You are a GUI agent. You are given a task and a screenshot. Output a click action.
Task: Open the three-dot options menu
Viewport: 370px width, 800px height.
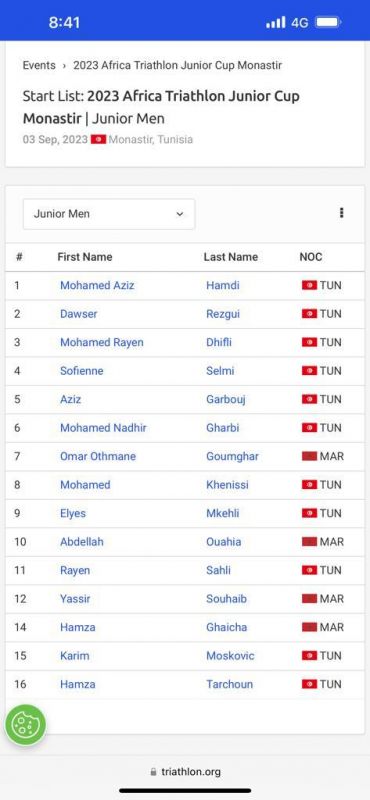341,213
